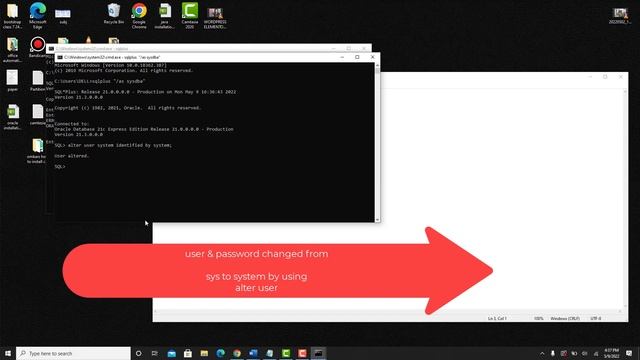Image resolution: width=640 pixels, height=360 pixels.
Task: Open the taskbar clock and date
Action: point(611,353)
